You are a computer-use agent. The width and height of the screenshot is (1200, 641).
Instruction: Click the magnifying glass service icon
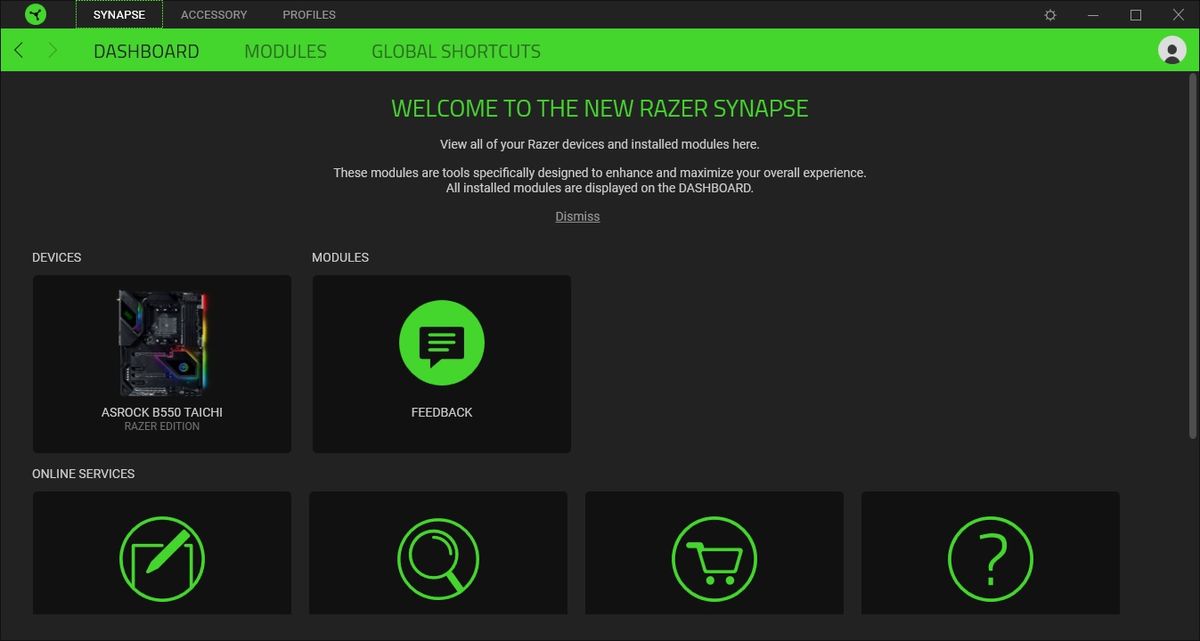click(x=438, y=558)
